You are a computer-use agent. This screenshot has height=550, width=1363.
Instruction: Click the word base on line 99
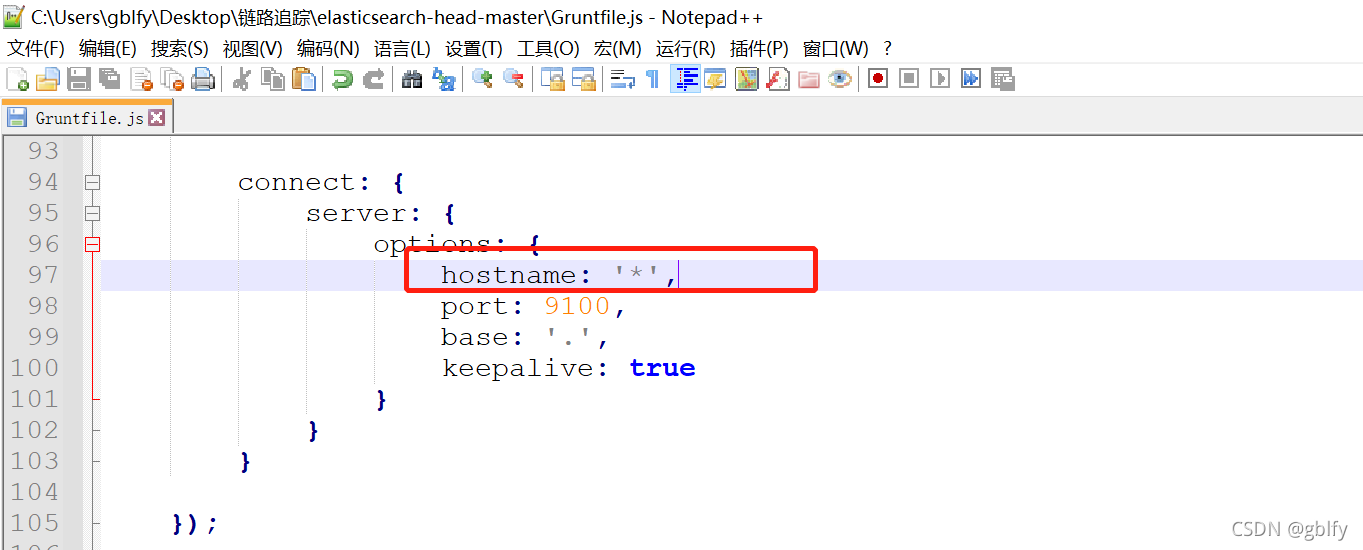click(x=475, y=337)
